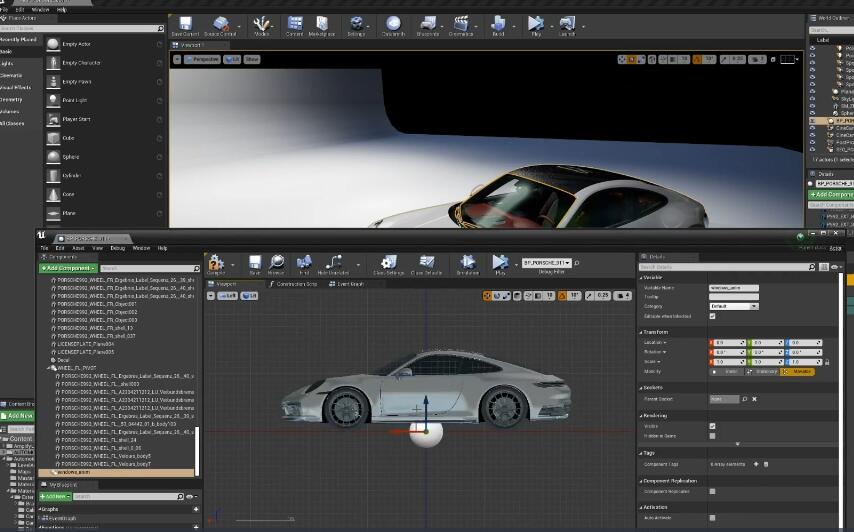
Task: Switch to Event Graph tab
Action: (x=346, y=284)
